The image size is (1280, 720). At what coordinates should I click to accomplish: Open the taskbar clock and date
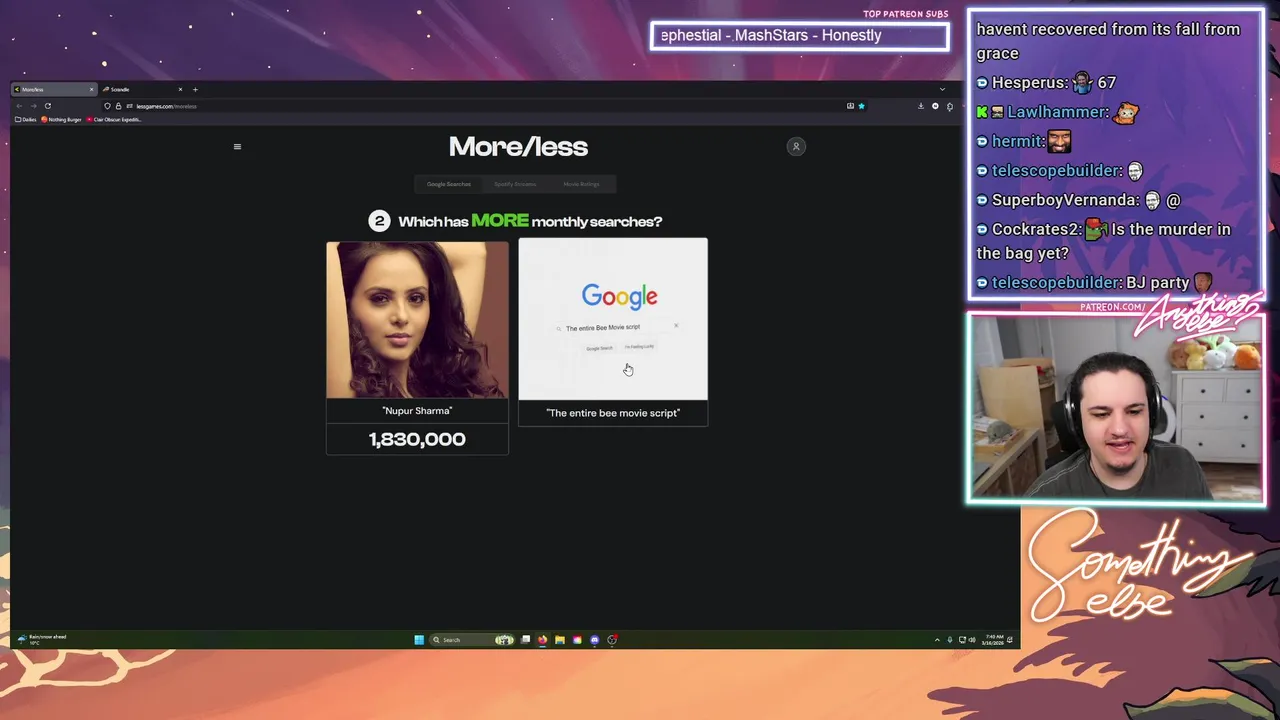[993, 640]
